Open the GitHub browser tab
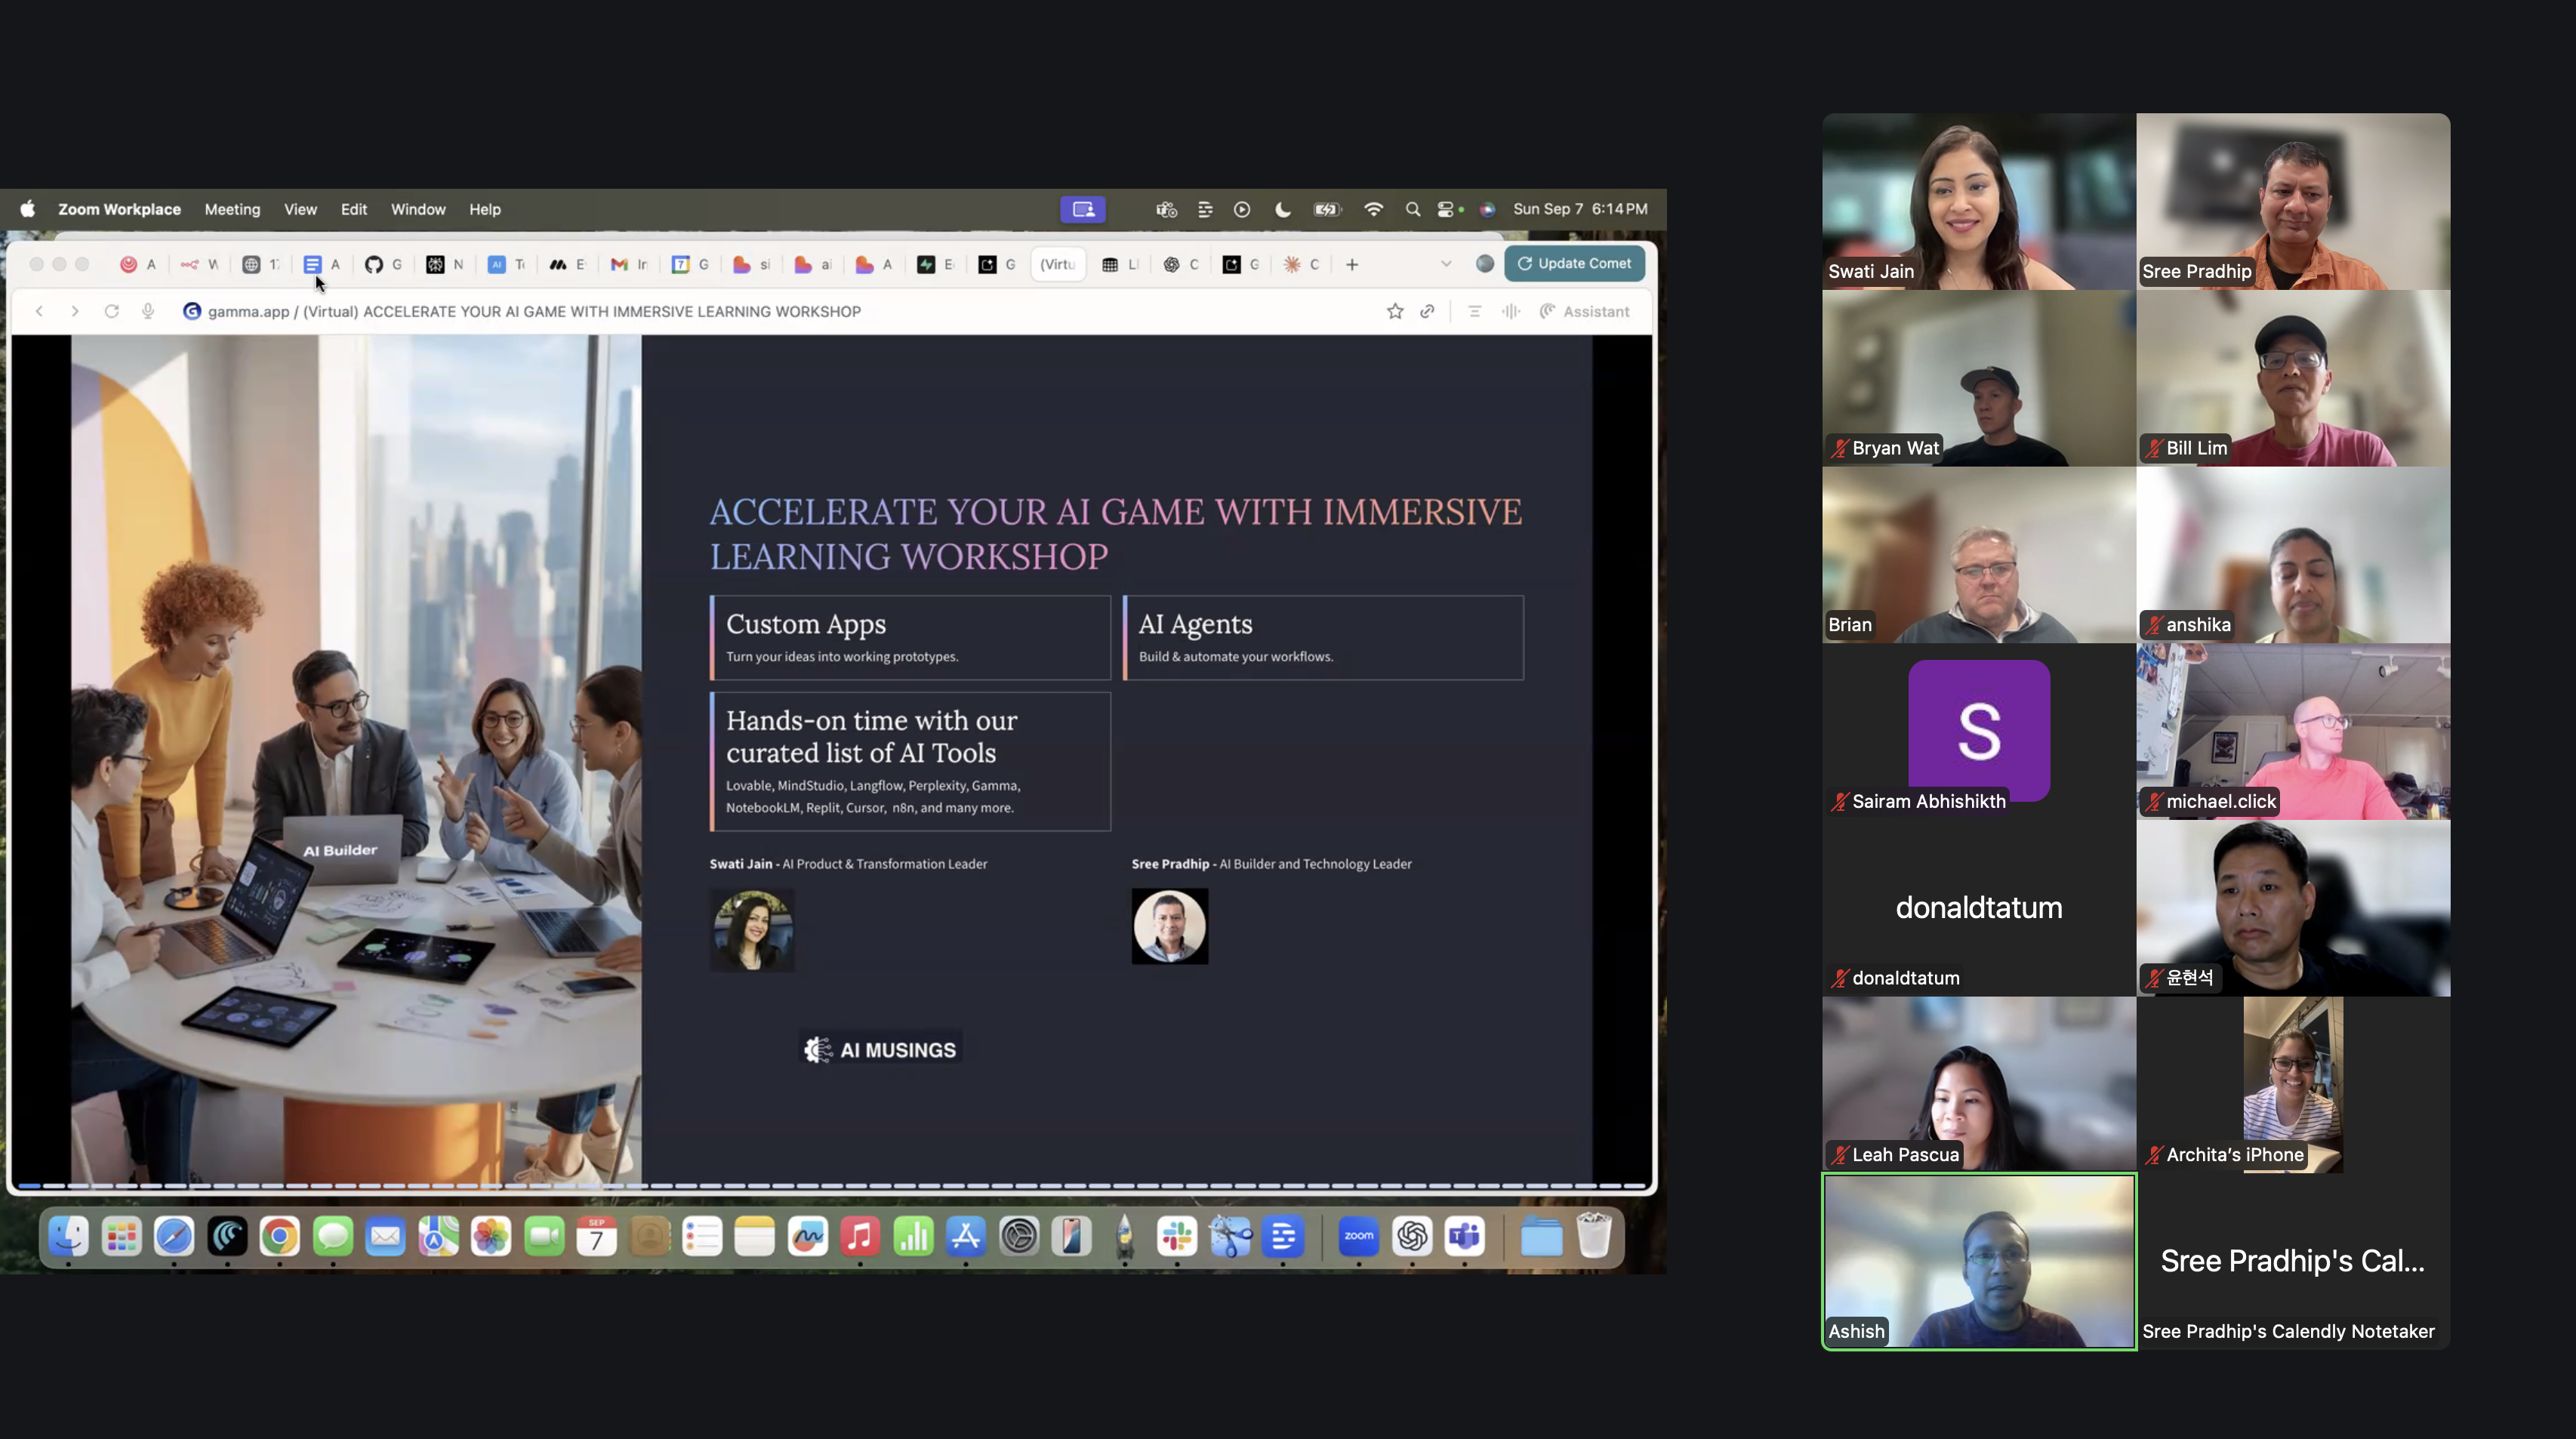 tap(383, 264)
